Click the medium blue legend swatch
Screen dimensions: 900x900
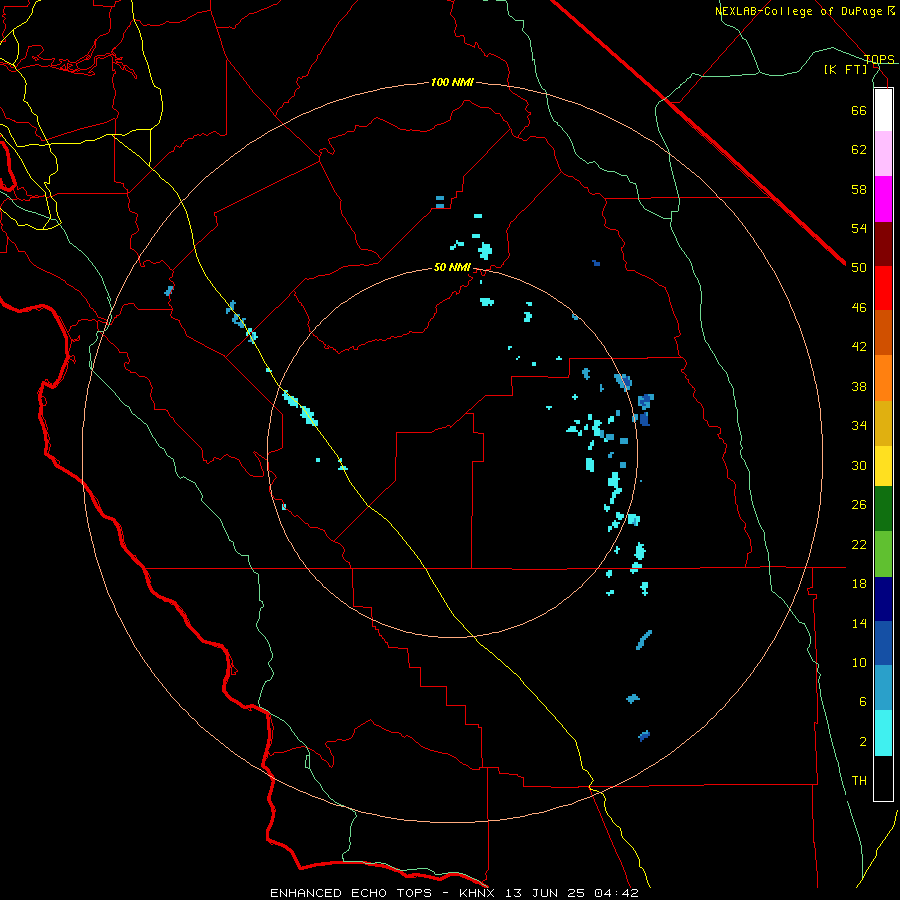(x=883, y=642)
